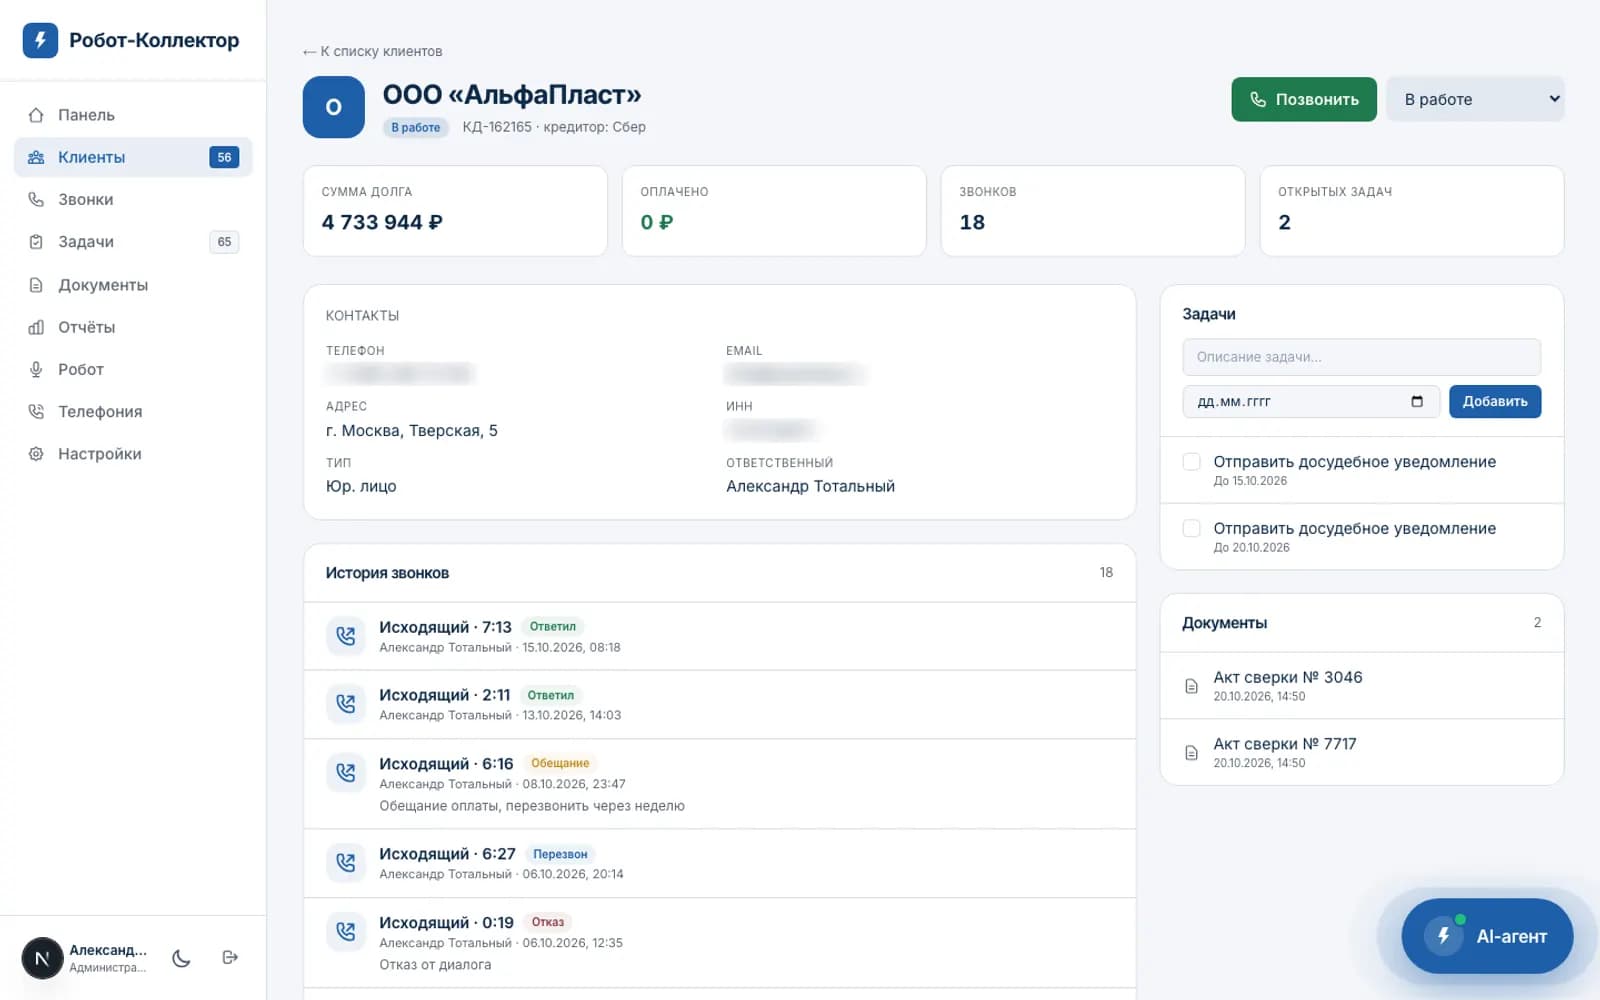Check the task due 15.10.2026

[1191, 462]
